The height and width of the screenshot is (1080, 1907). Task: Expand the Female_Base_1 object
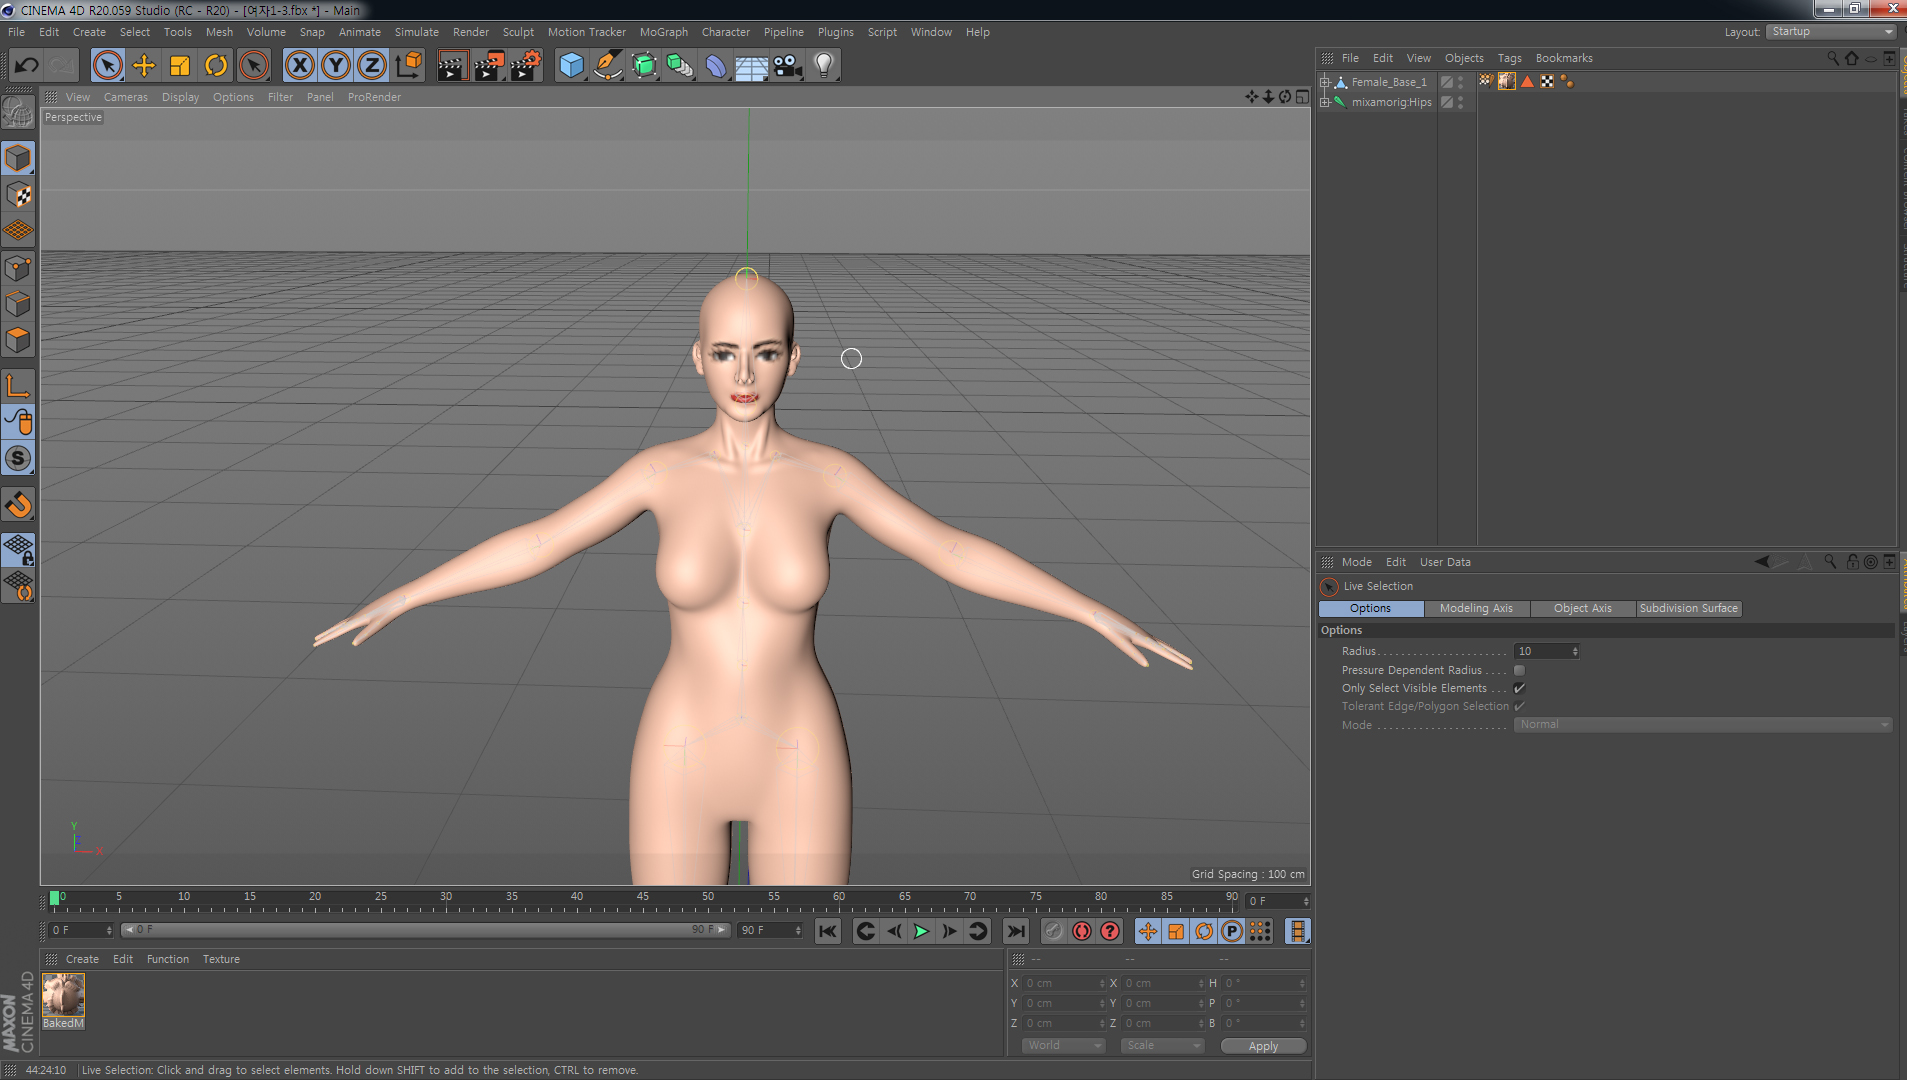pyautogui.click(x=1325, y=82)
